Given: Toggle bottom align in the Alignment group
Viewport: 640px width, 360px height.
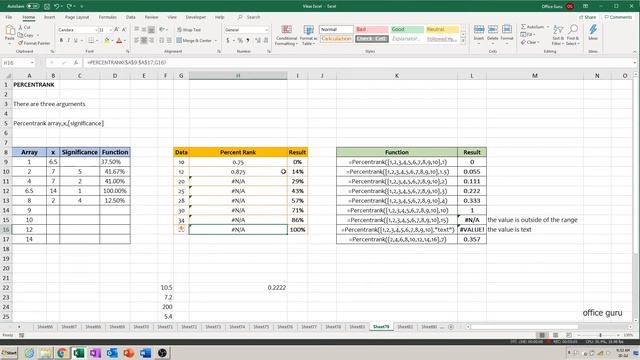Looking at the screenshot, I should click(151, 30).
